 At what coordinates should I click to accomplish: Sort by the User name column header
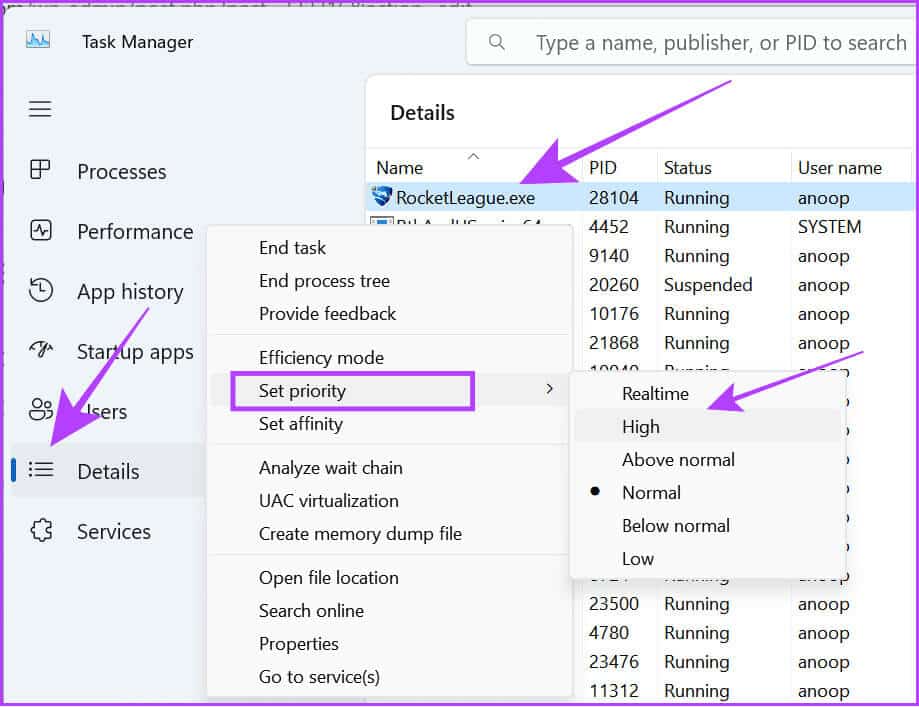coord(839,168)
